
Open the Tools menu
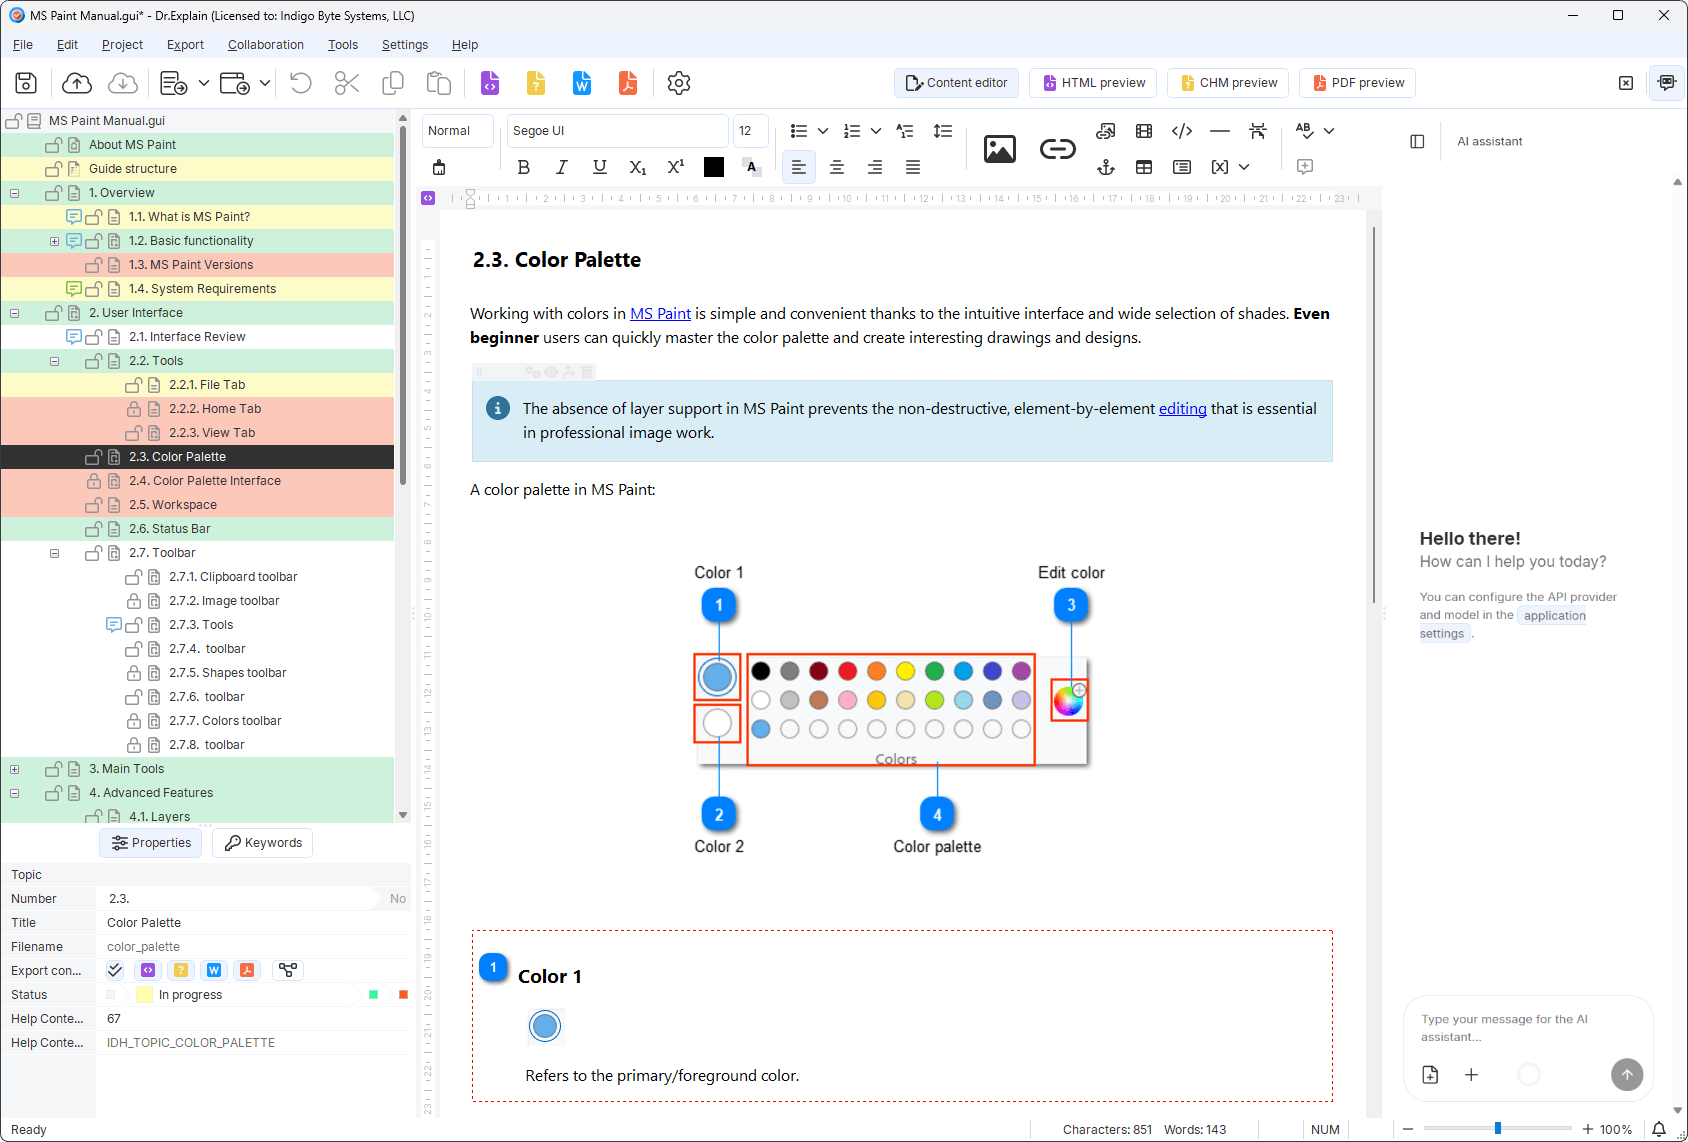coord(343,45)
